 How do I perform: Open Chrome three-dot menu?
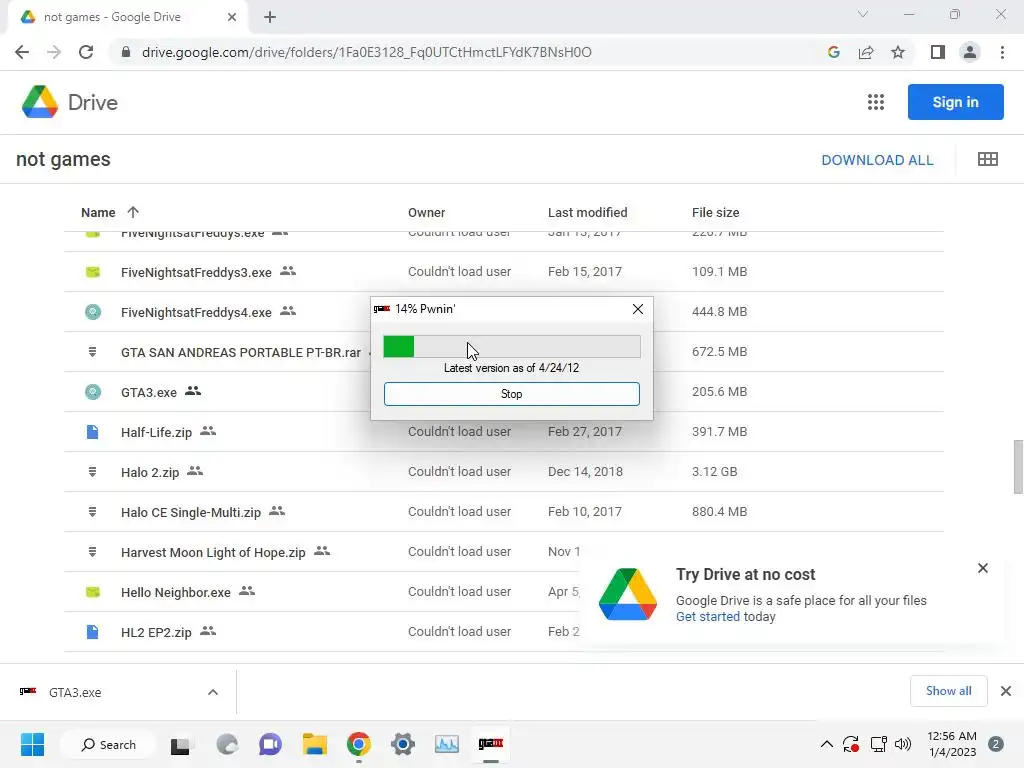click(1002, 52)
